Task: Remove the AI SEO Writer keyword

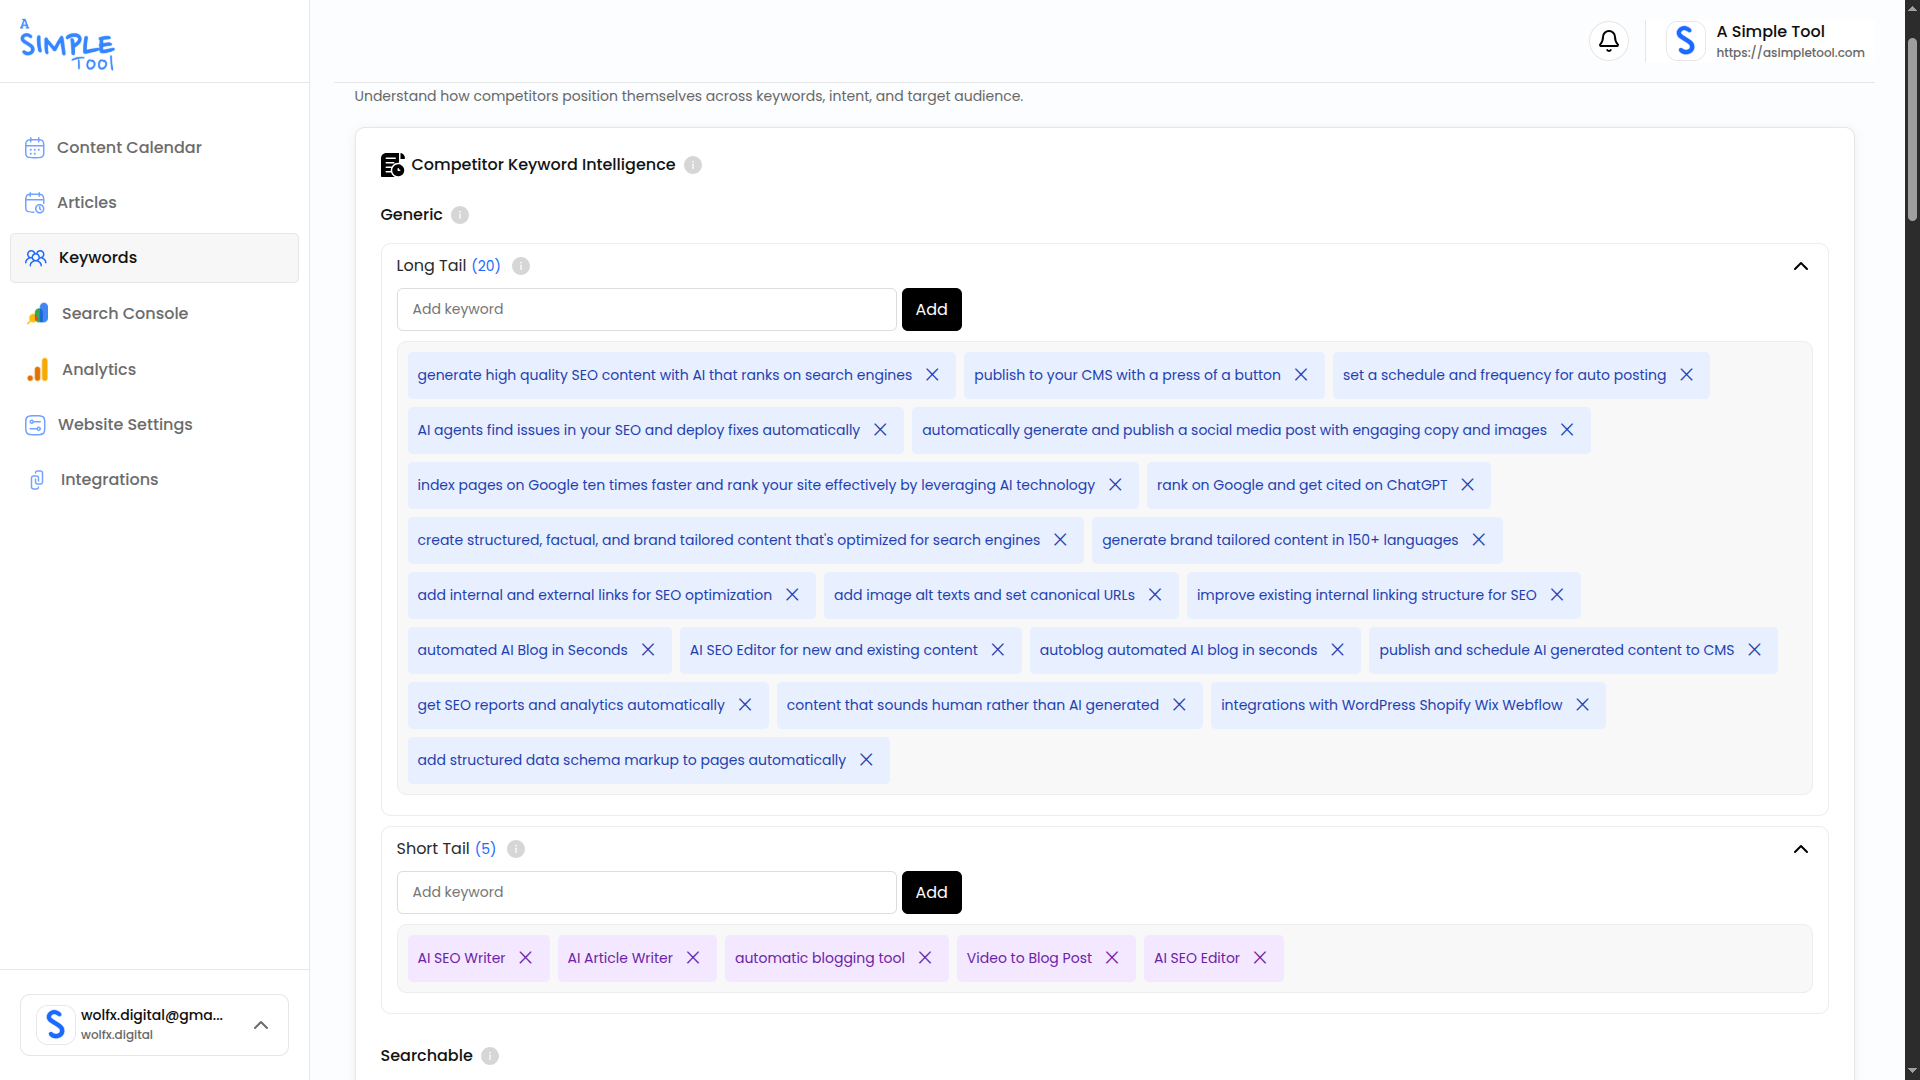Action: tap(526, 957)
